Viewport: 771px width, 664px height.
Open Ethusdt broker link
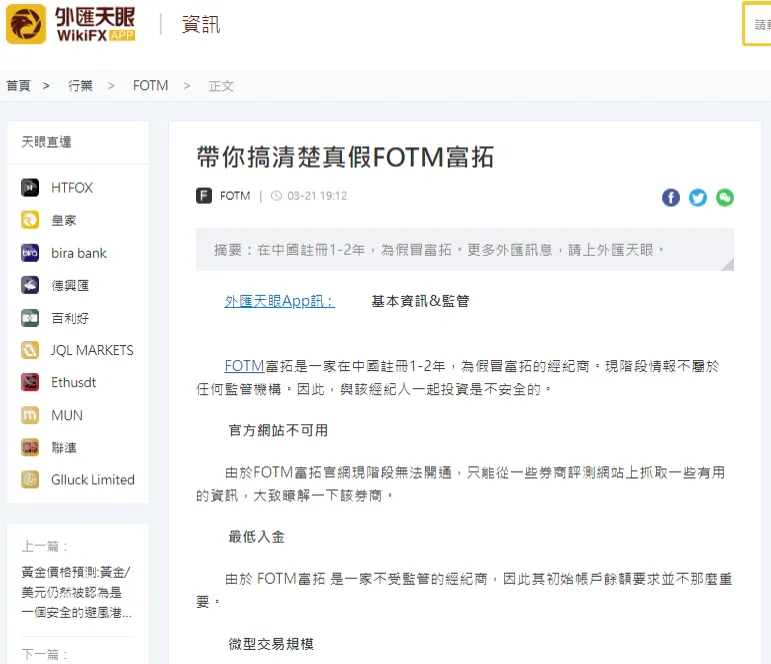tap(74, 383)
